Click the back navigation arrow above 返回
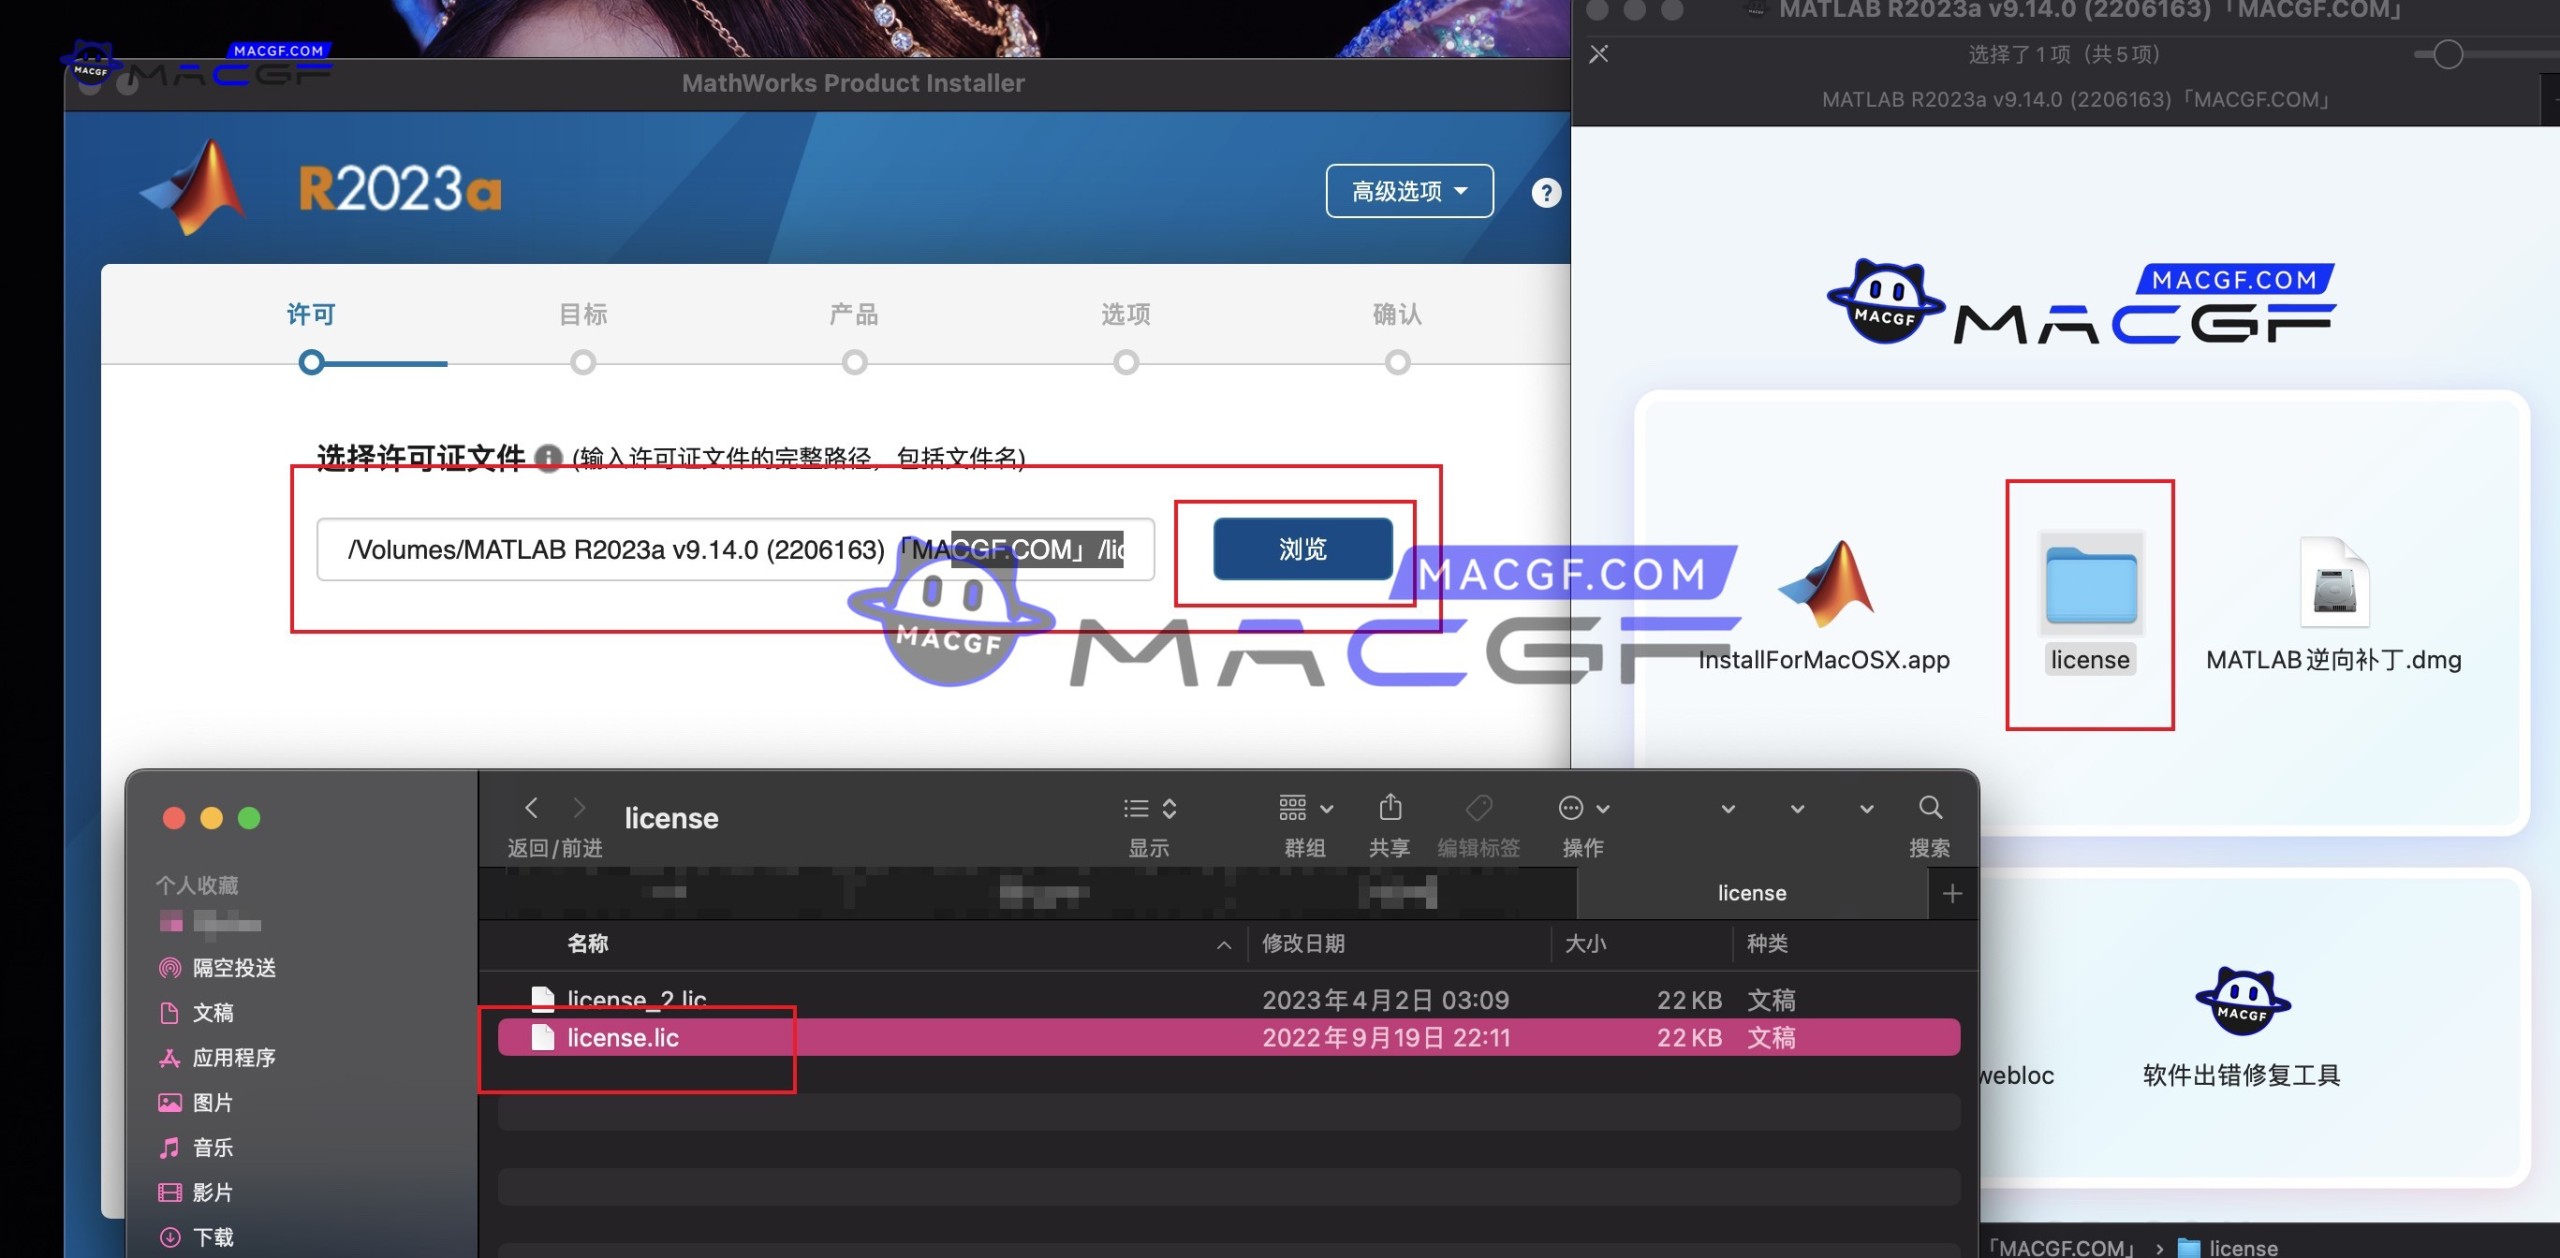The image size is (2560, 1258). [x=532, y=808]
